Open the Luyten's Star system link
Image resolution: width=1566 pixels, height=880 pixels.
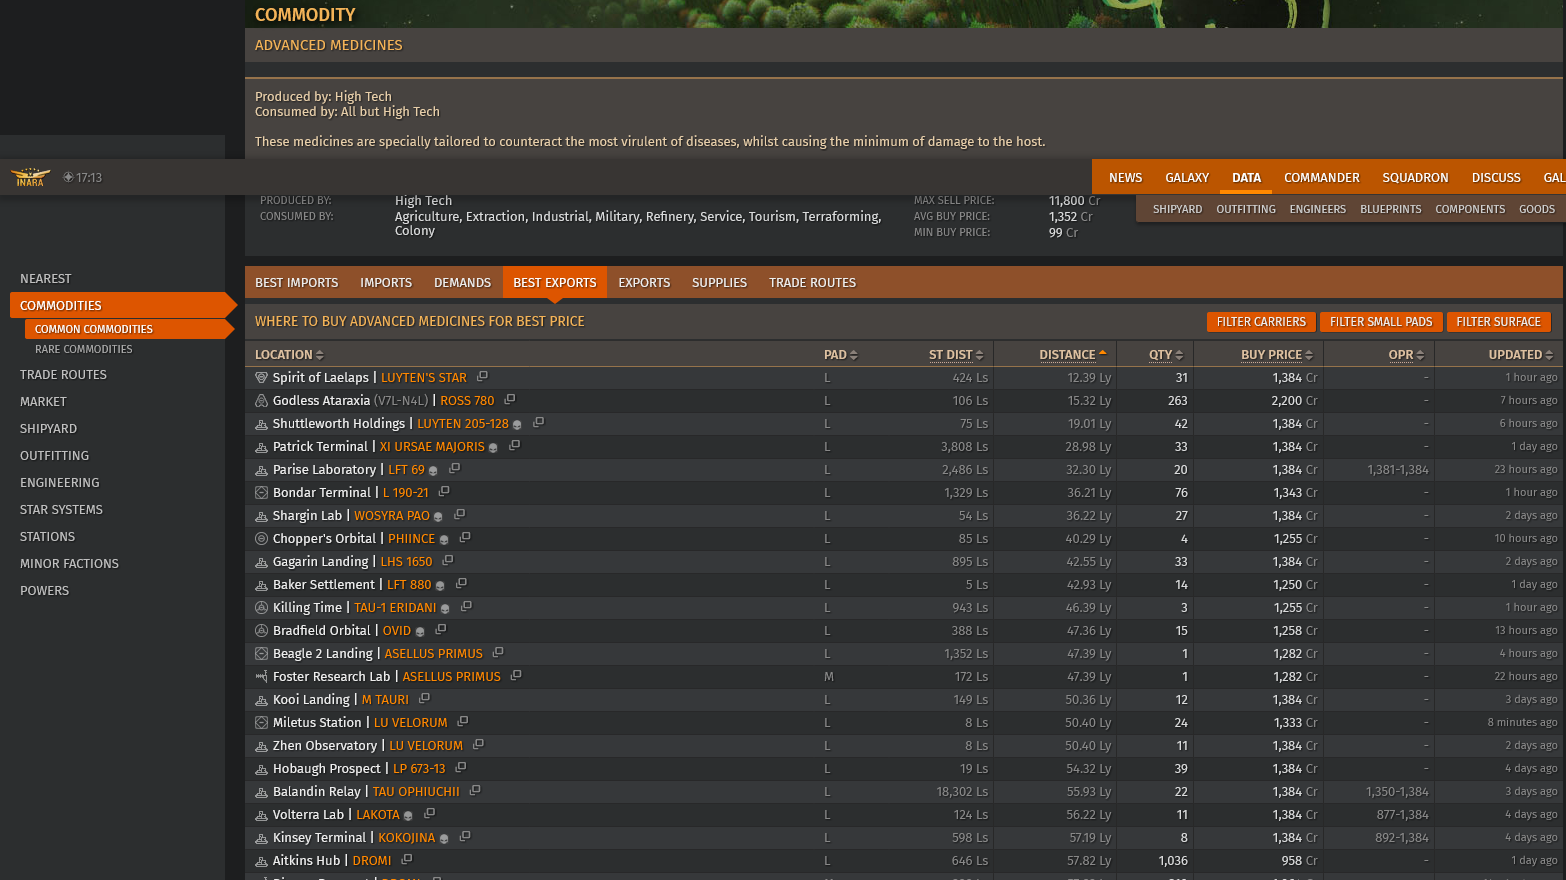(x=423, y=378)
